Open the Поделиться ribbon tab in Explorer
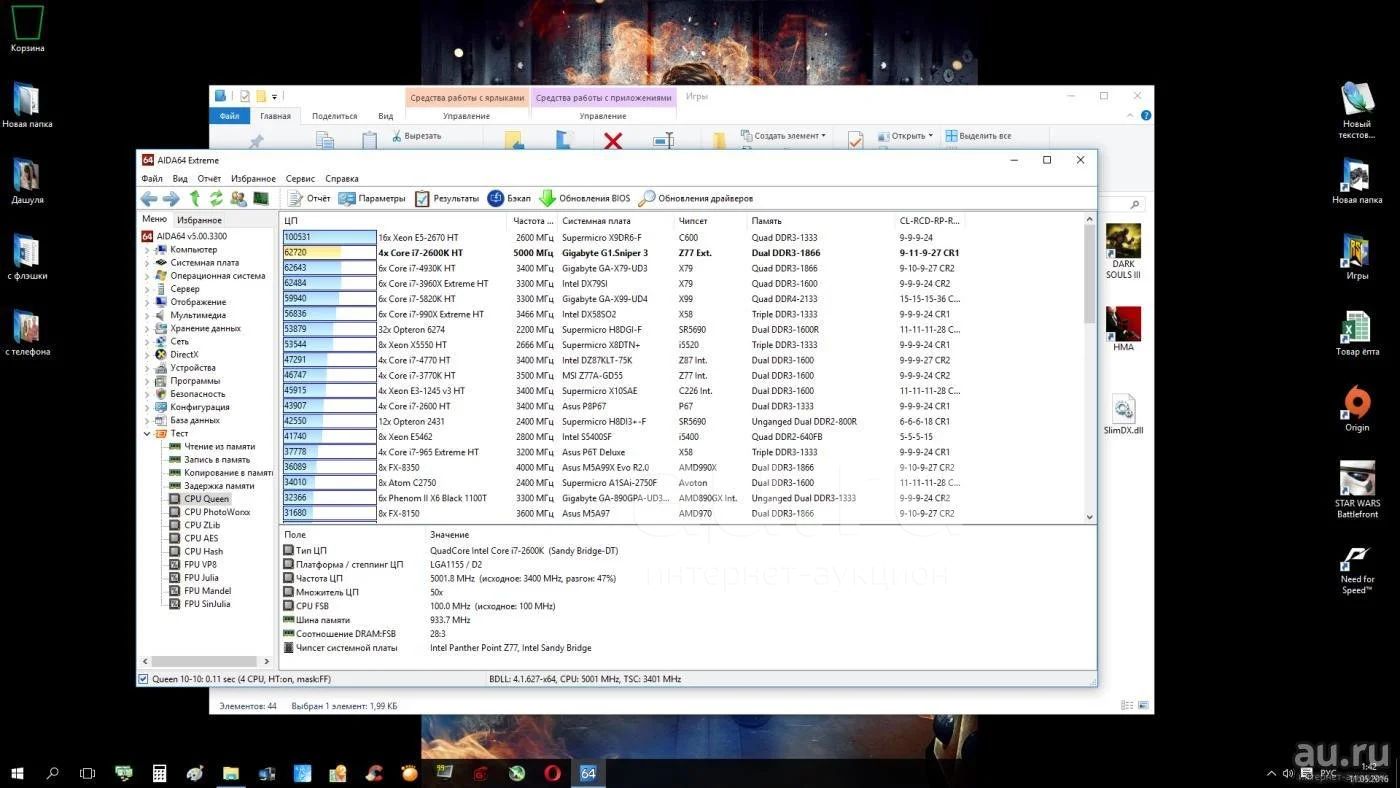Screen dimensions: 1400x788 coord(334,116)
